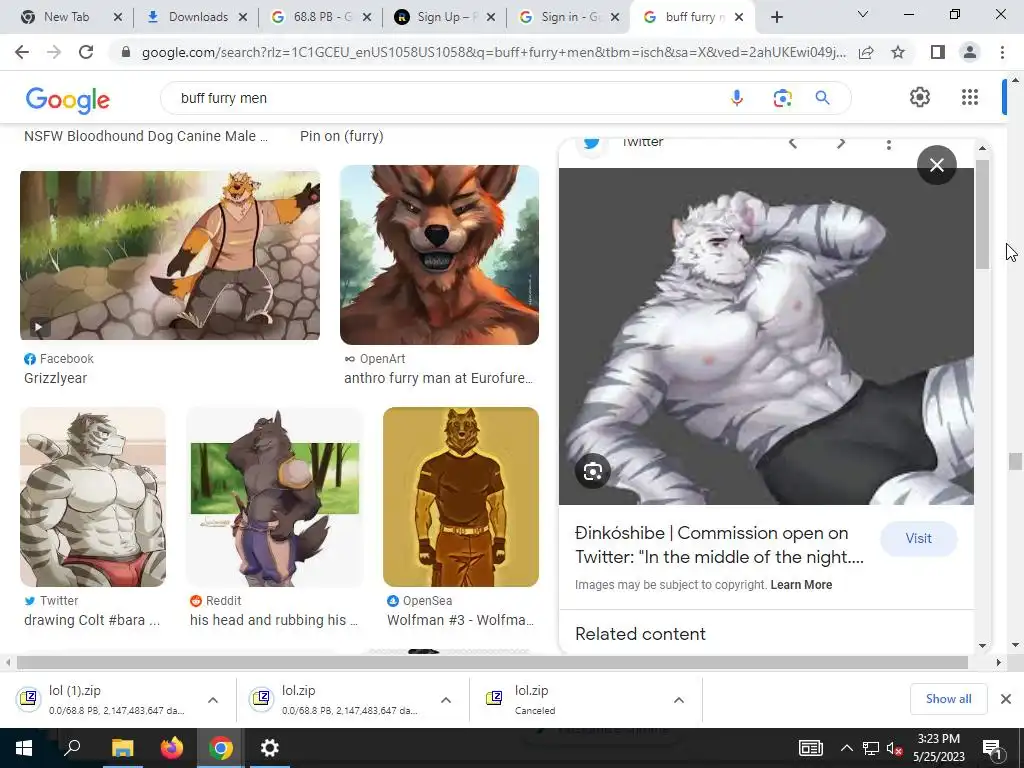
Task: Open the Chrome profile avatar
Action: coord(970,52)
